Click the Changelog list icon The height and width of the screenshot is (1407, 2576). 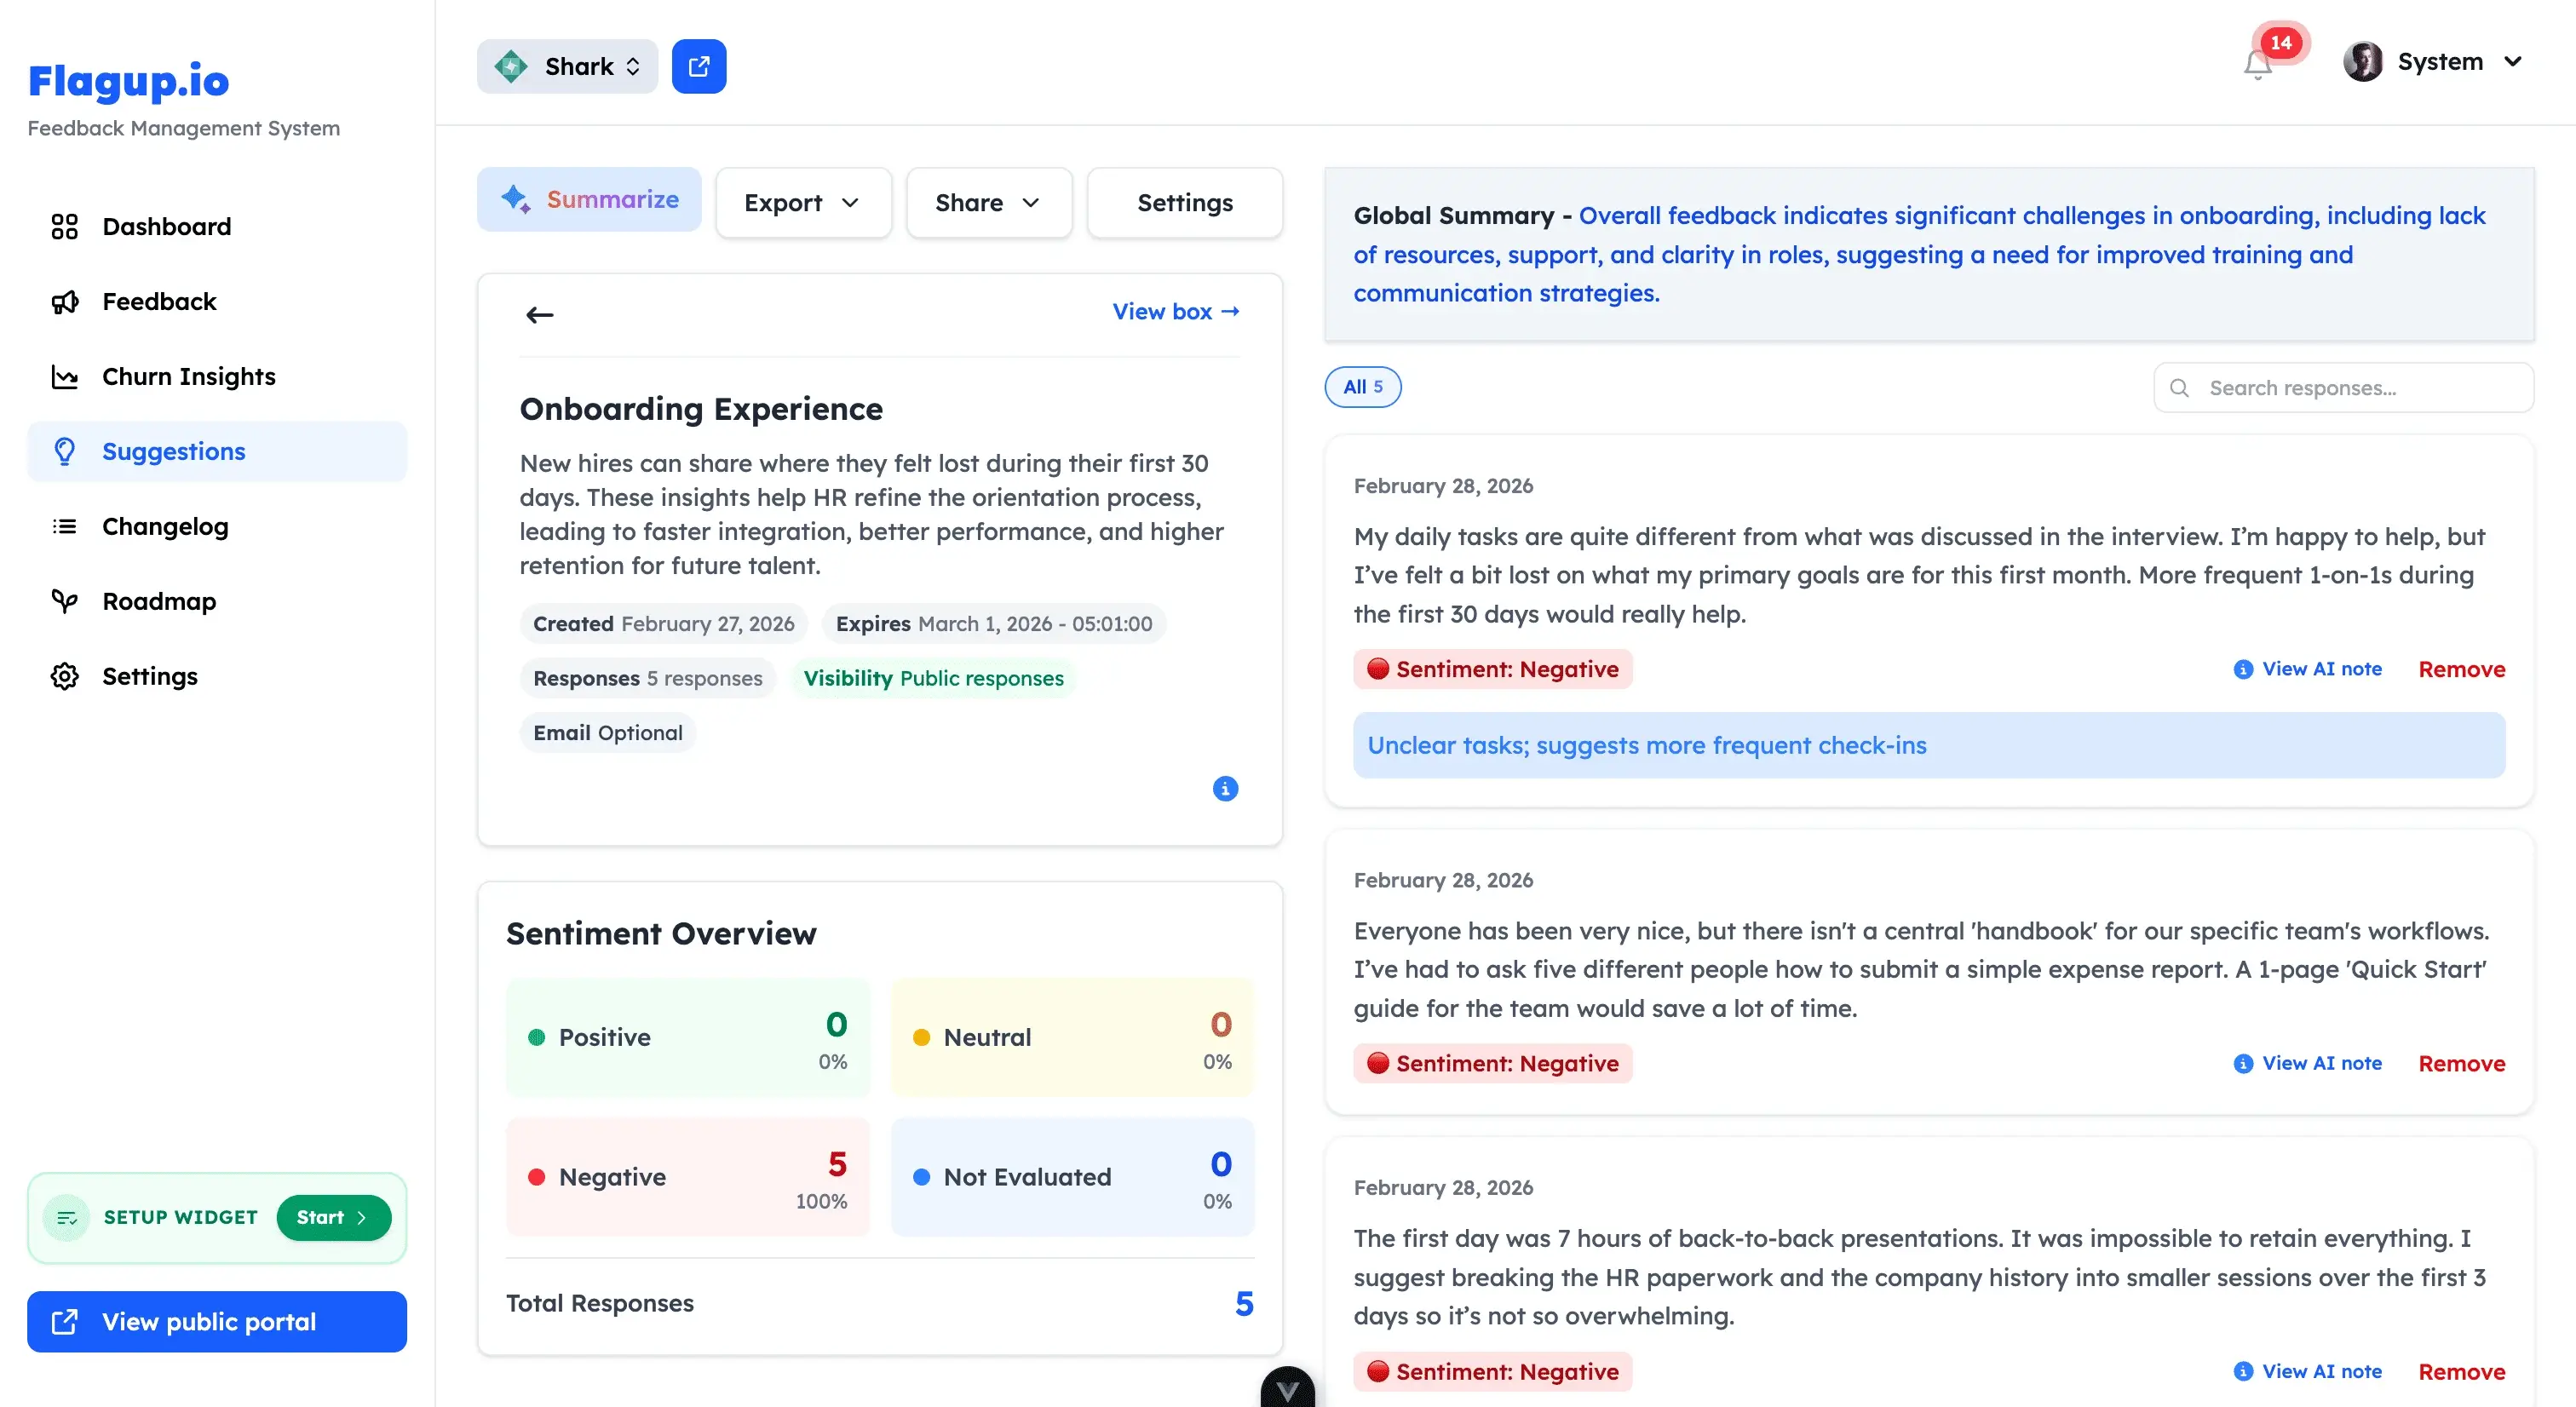click(x=64, y=526)
